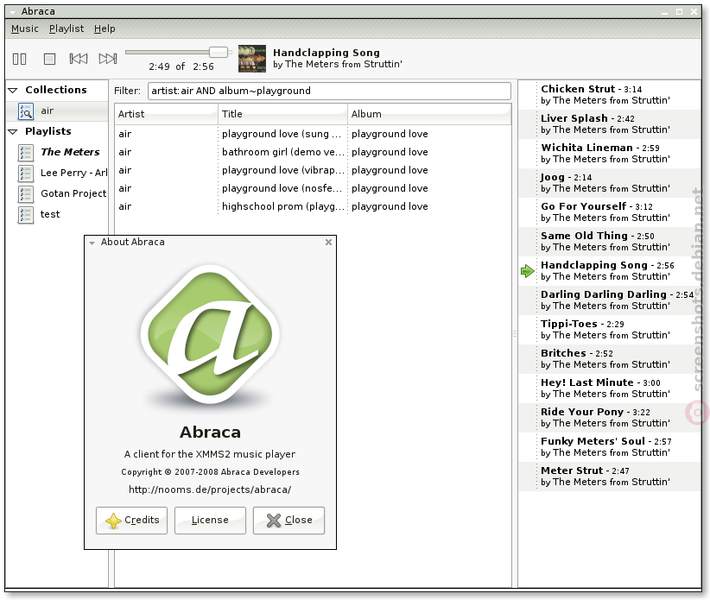Collapse the Playlists section
This screenshot has height=600, width=710.
(13, 132)
